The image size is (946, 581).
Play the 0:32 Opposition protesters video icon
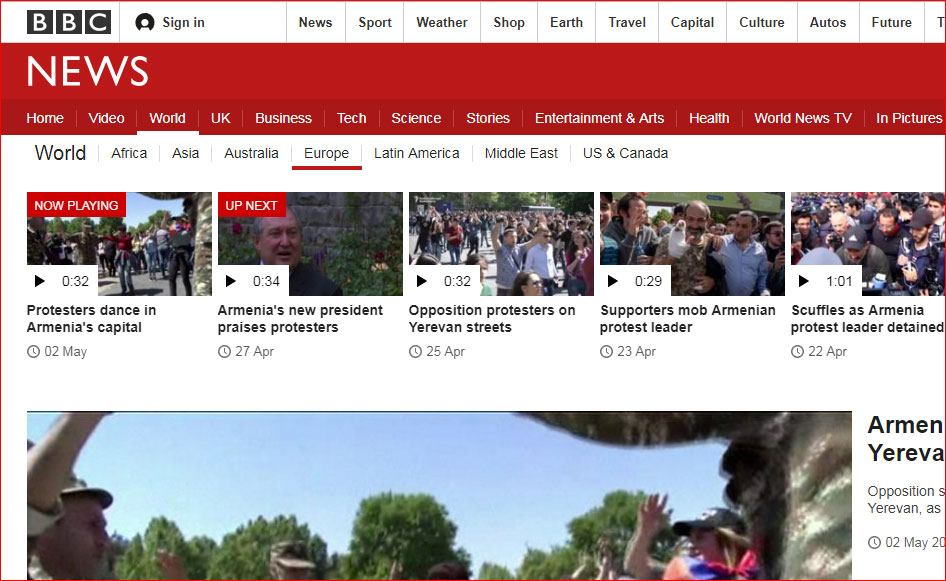(422, 281)
